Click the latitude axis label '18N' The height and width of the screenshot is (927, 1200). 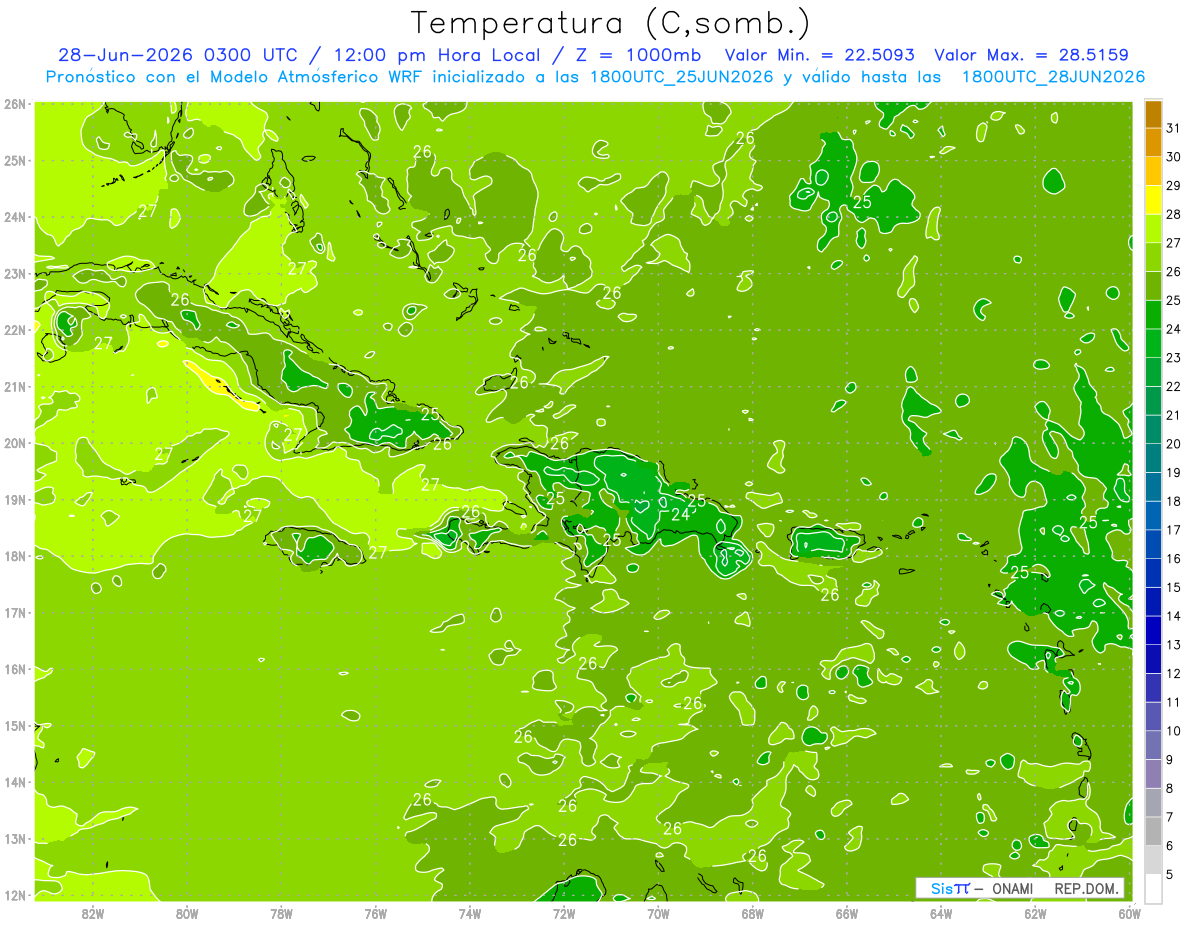coord(14,556)
